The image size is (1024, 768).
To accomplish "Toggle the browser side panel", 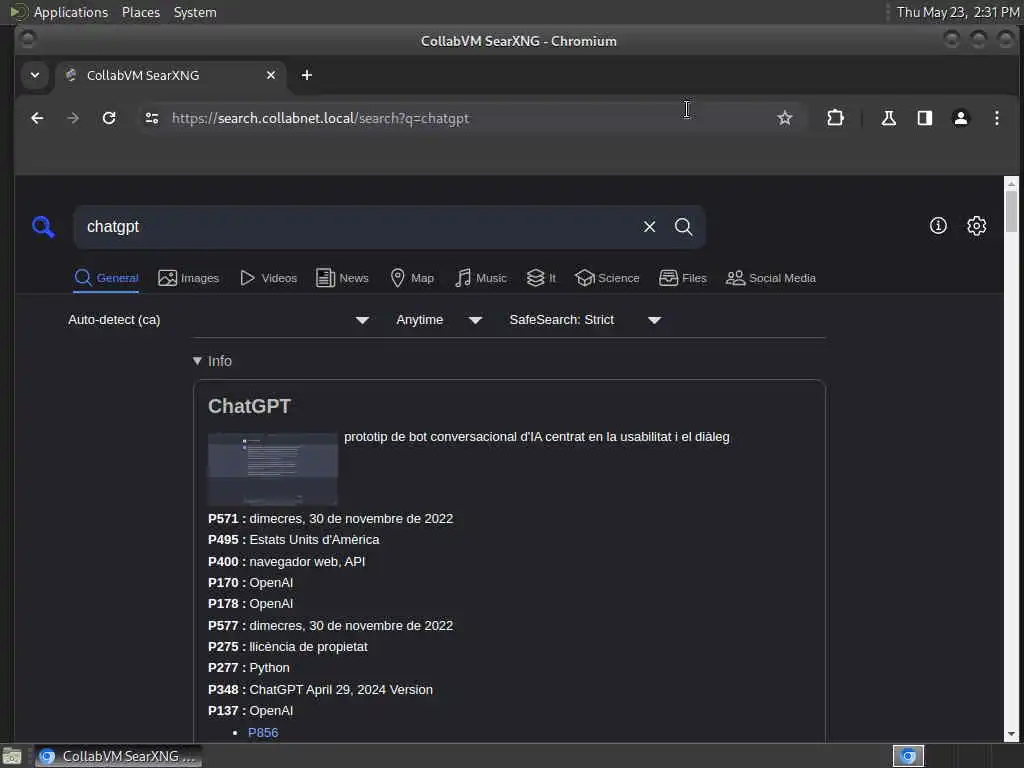I will [x=925, y=118].
